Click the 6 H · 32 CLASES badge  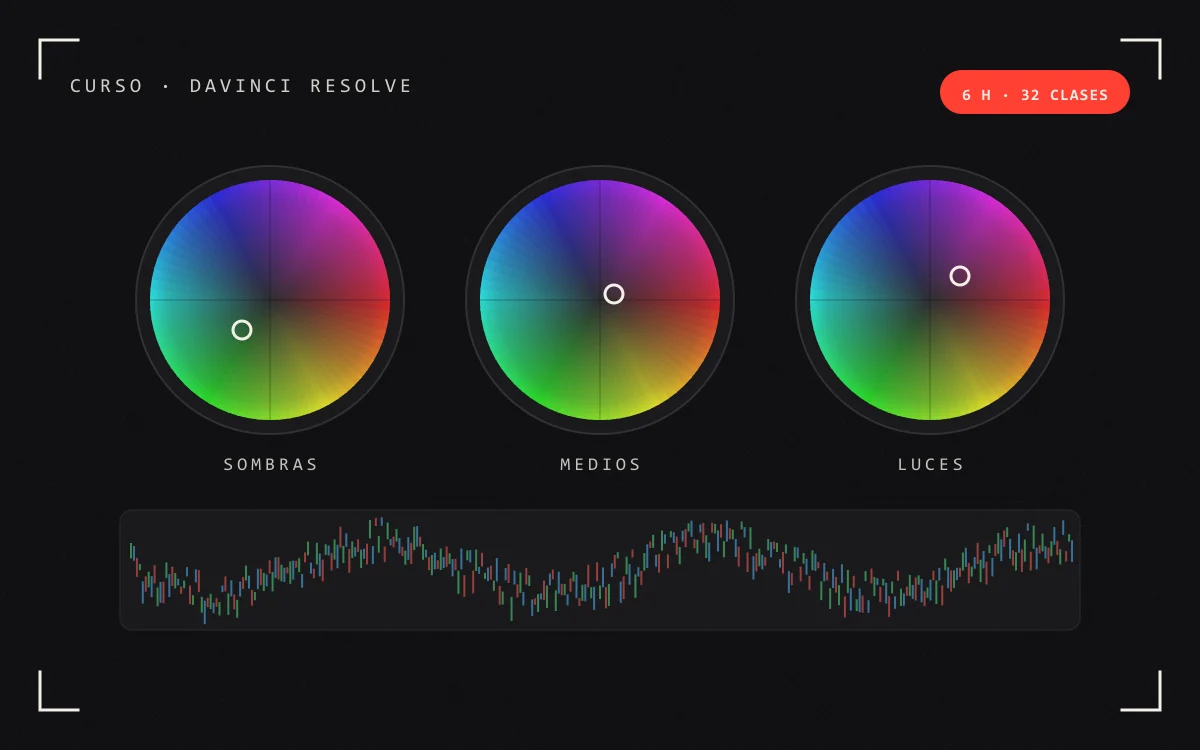click(1035, 92)
